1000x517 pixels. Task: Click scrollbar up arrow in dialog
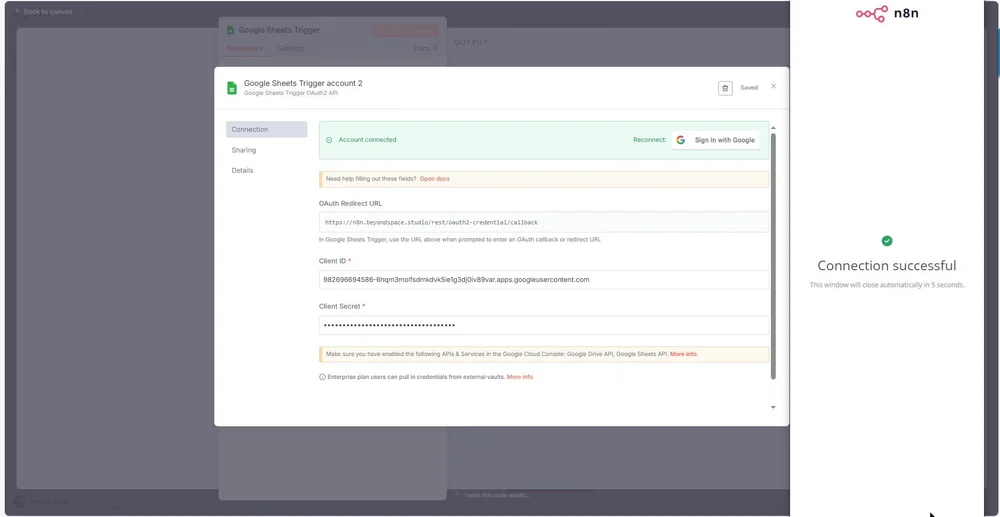(774, 127)
